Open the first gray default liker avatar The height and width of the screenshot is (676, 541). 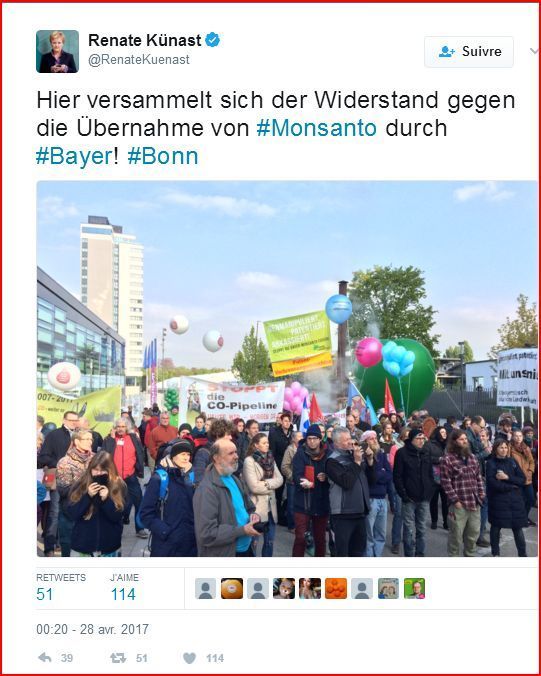[206, 588]
